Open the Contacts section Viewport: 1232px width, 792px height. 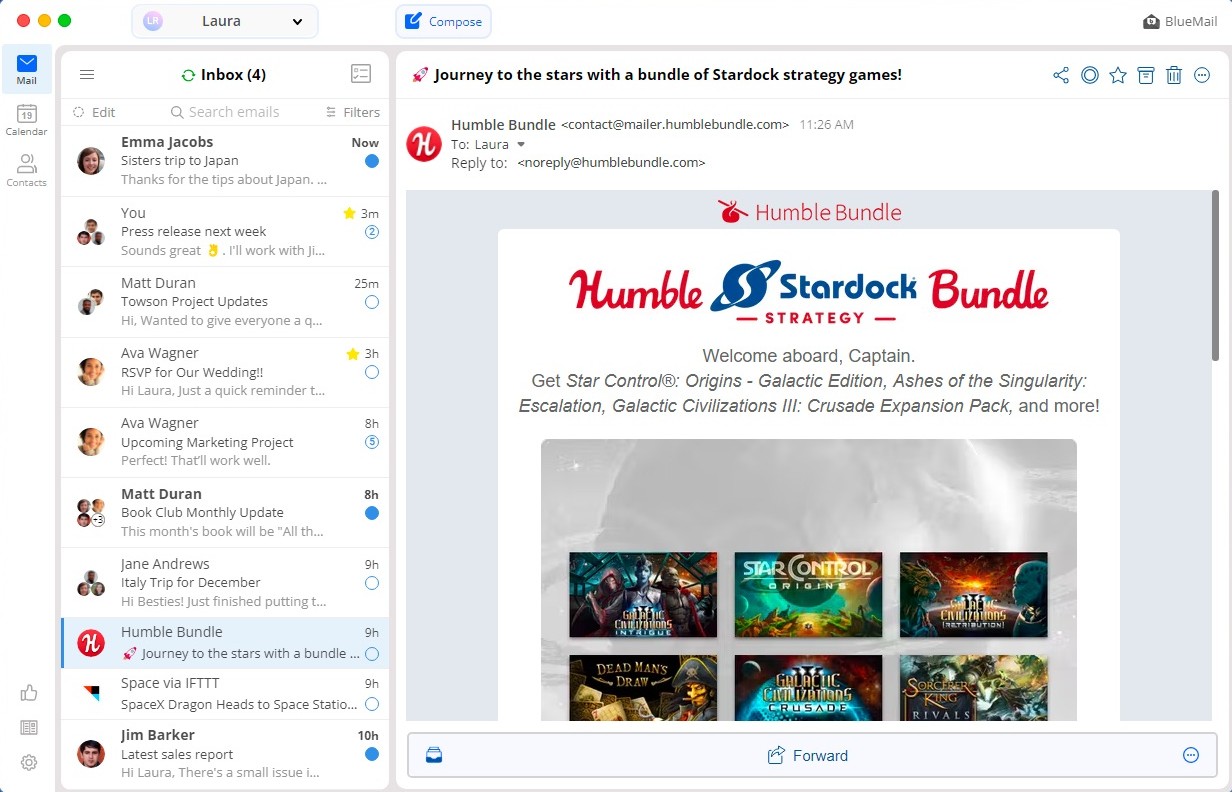[27, 170]
